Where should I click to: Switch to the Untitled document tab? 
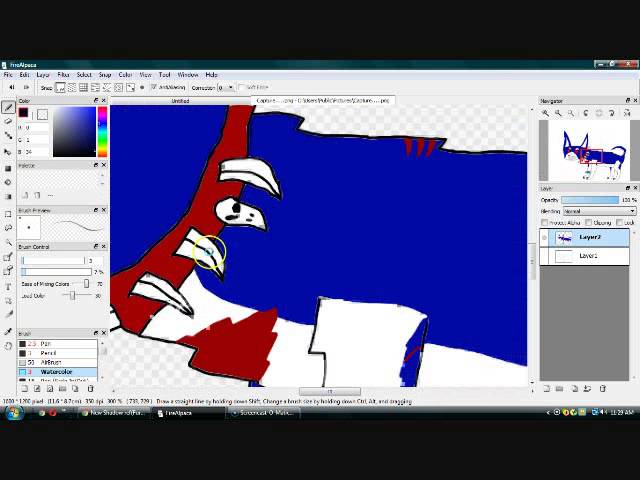point(180,101)
